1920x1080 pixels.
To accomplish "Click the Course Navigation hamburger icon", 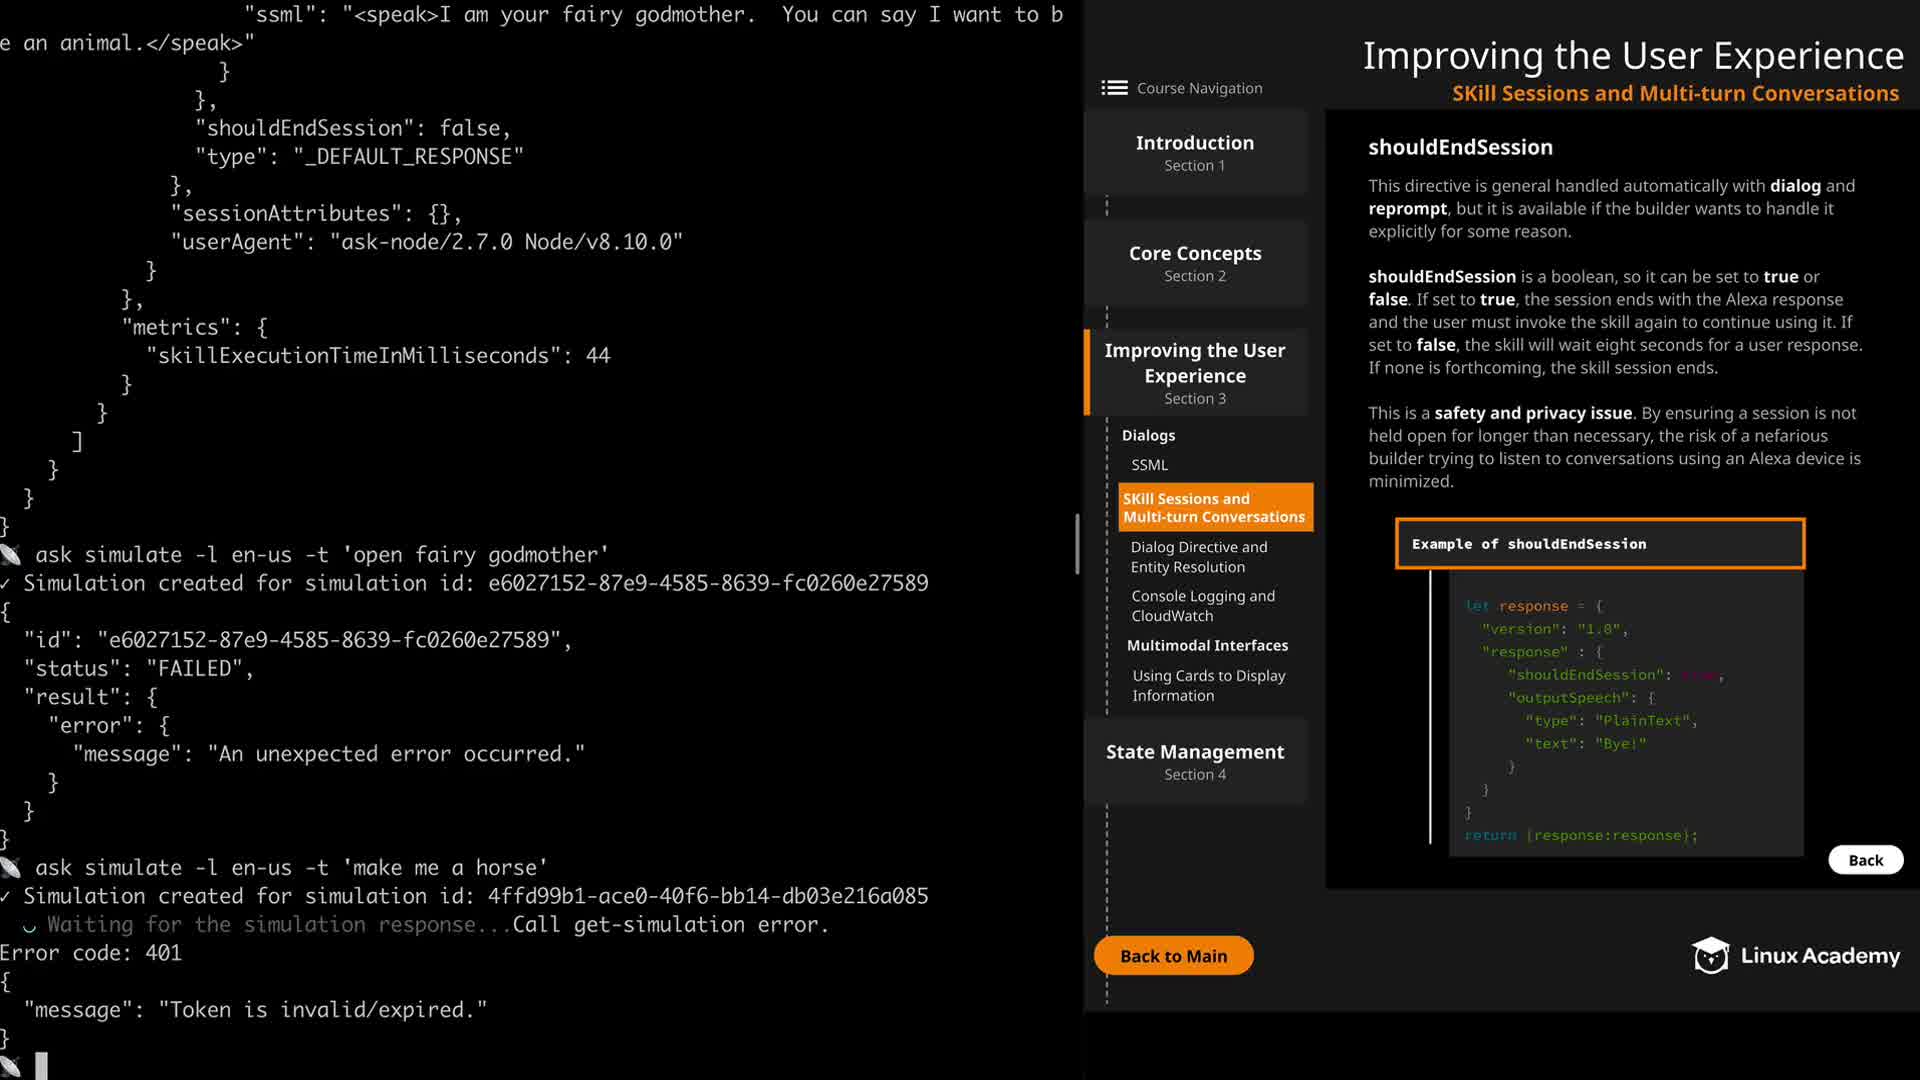I will (1114, 88).
